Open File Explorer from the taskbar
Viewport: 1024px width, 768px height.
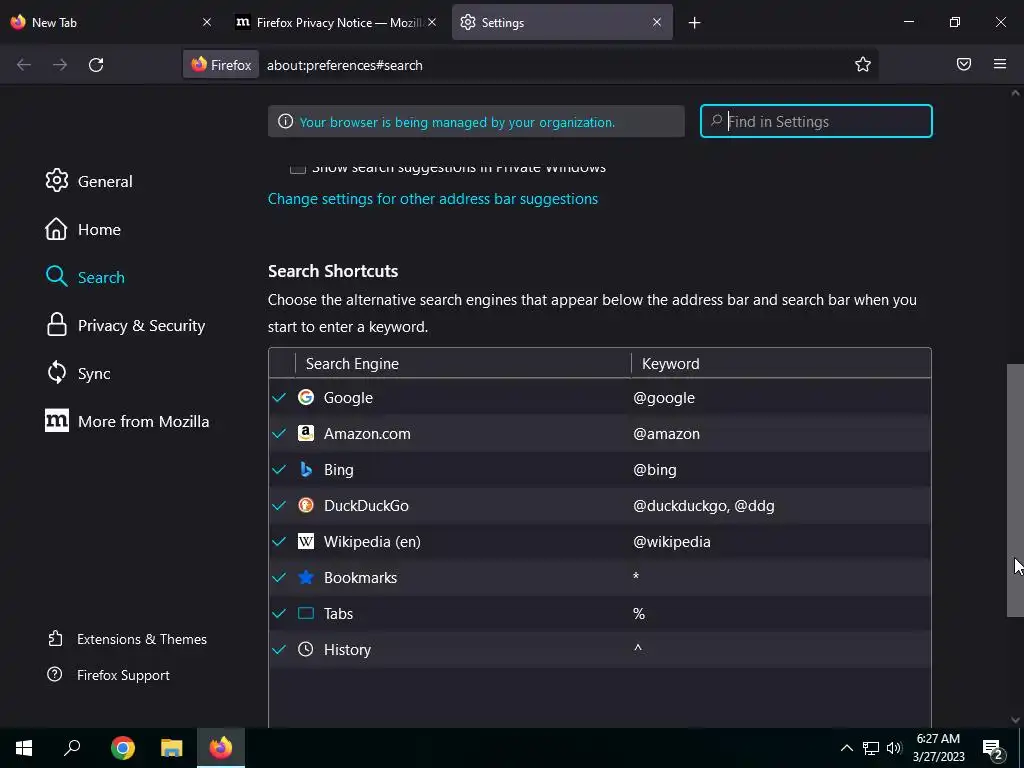click(172, 748)
